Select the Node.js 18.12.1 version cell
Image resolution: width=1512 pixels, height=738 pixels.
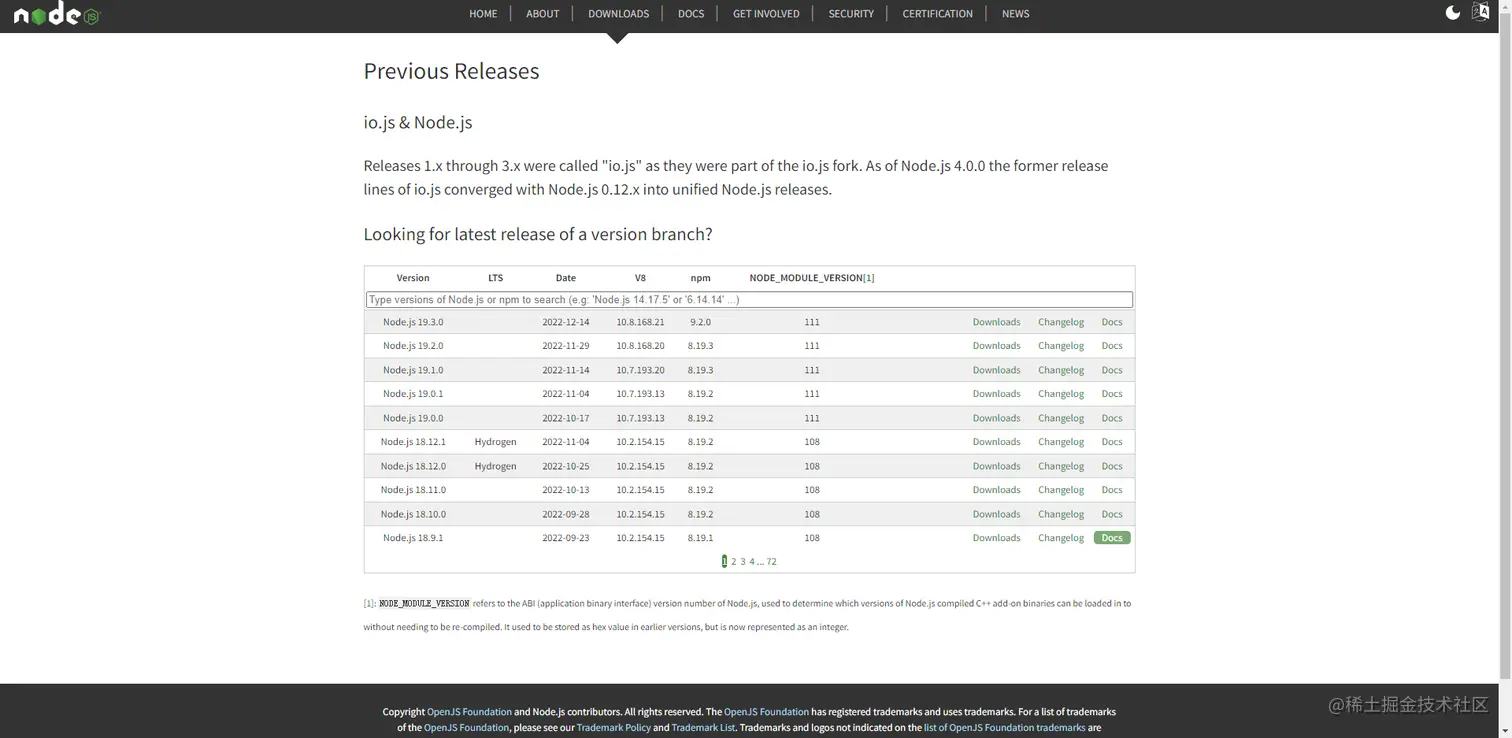[x=413, y=442]
